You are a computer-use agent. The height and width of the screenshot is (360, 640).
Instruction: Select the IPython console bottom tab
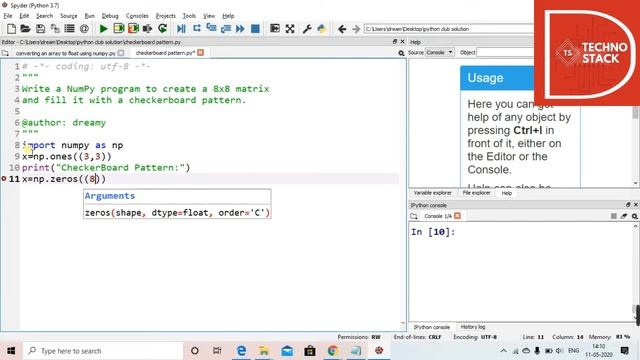[431, 327]
